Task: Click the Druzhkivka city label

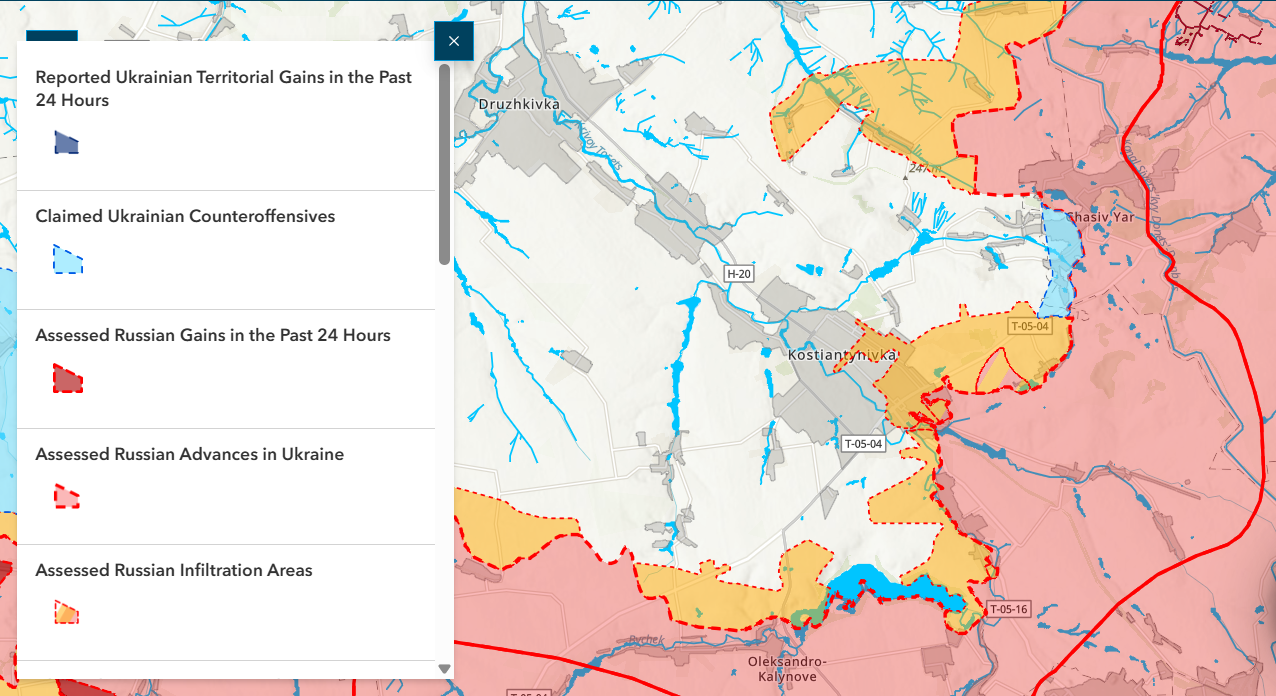Action: pyautogui.click(x=518, y=103)
